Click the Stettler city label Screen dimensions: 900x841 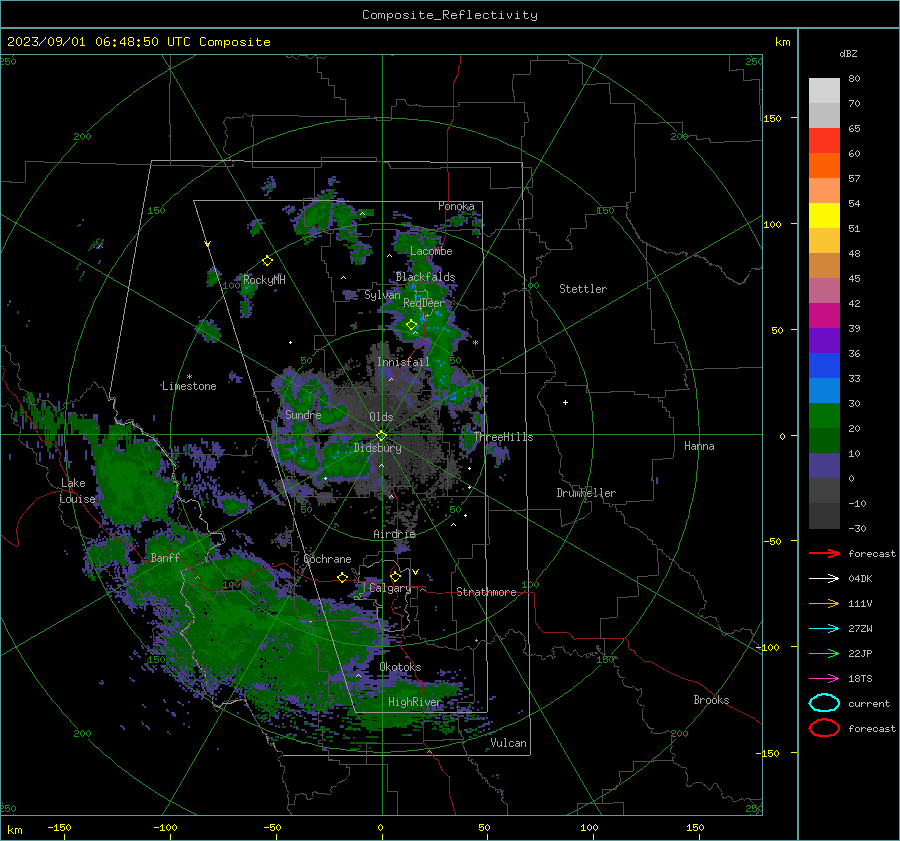pyautogui.click(x=583, y=289)
